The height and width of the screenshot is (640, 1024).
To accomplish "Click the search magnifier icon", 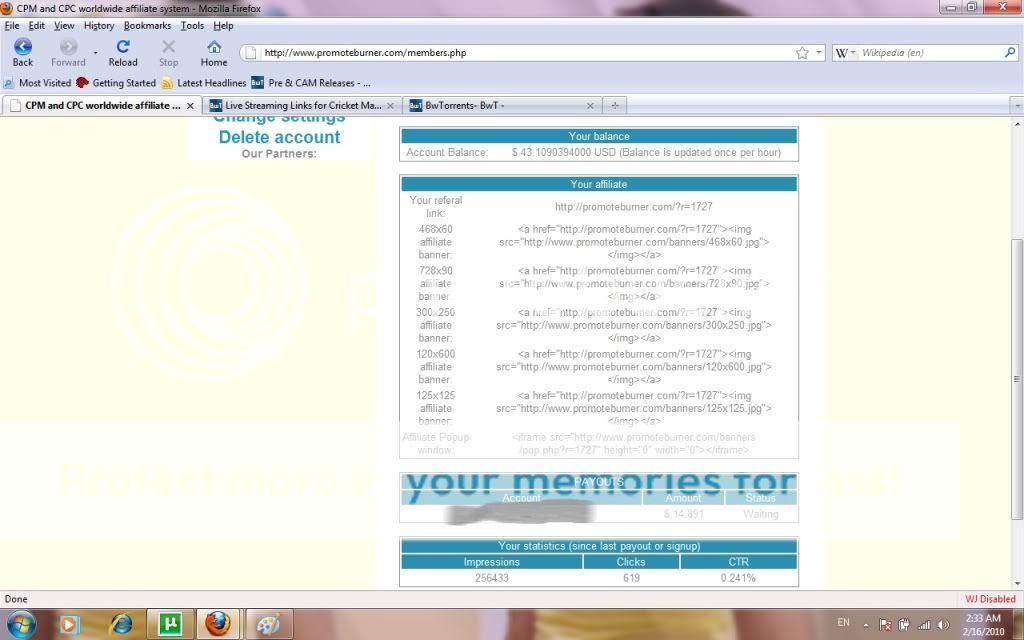I will click(1010, 52).
